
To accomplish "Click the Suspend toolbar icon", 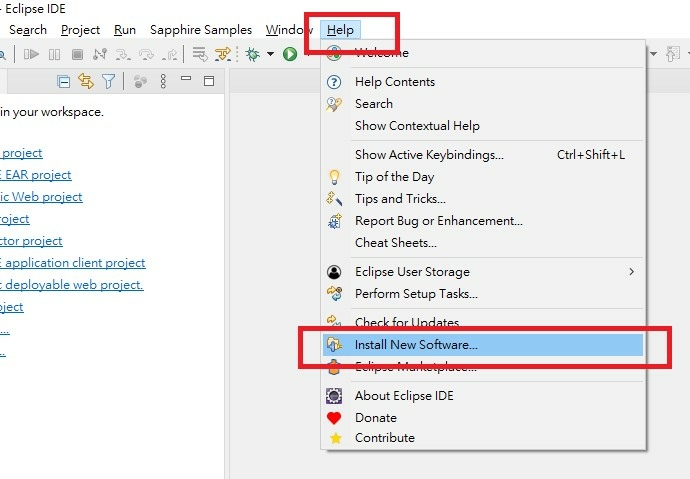I will 55,54.
